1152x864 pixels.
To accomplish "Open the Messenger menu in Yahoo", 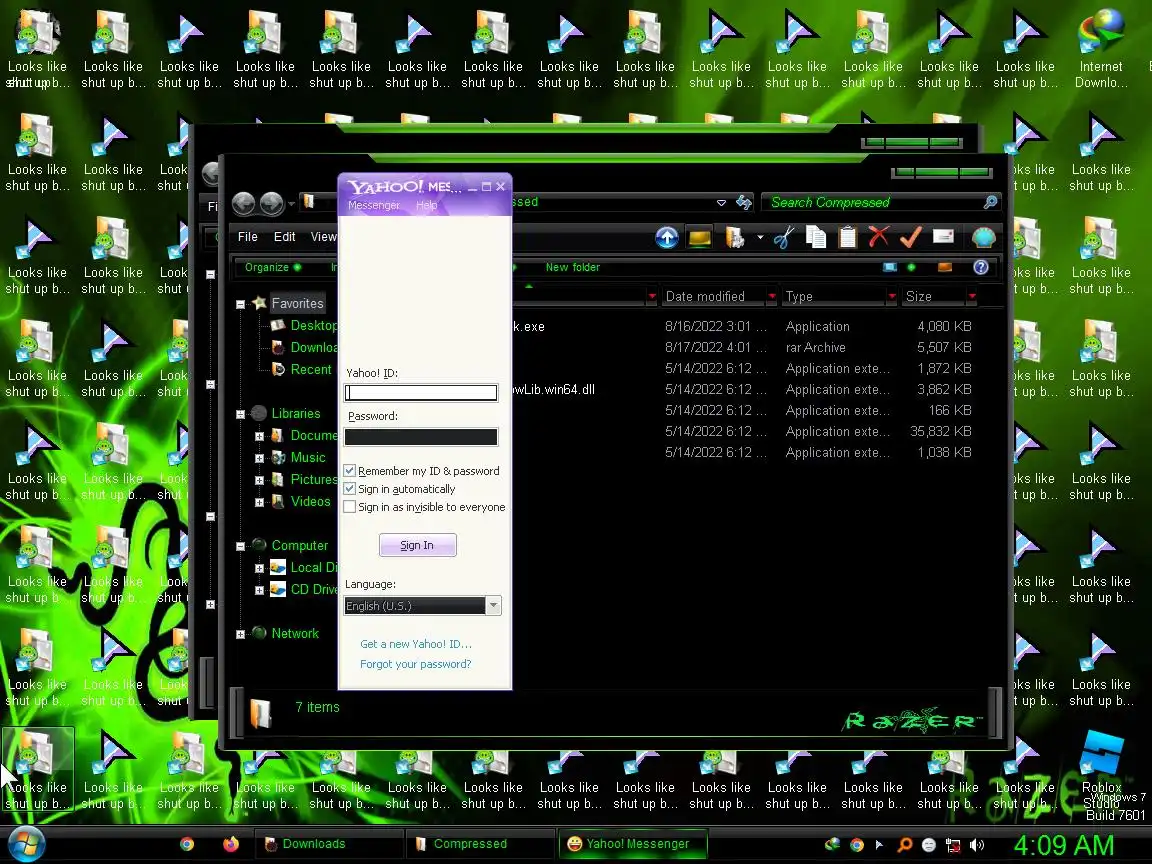I will (373, 205).
